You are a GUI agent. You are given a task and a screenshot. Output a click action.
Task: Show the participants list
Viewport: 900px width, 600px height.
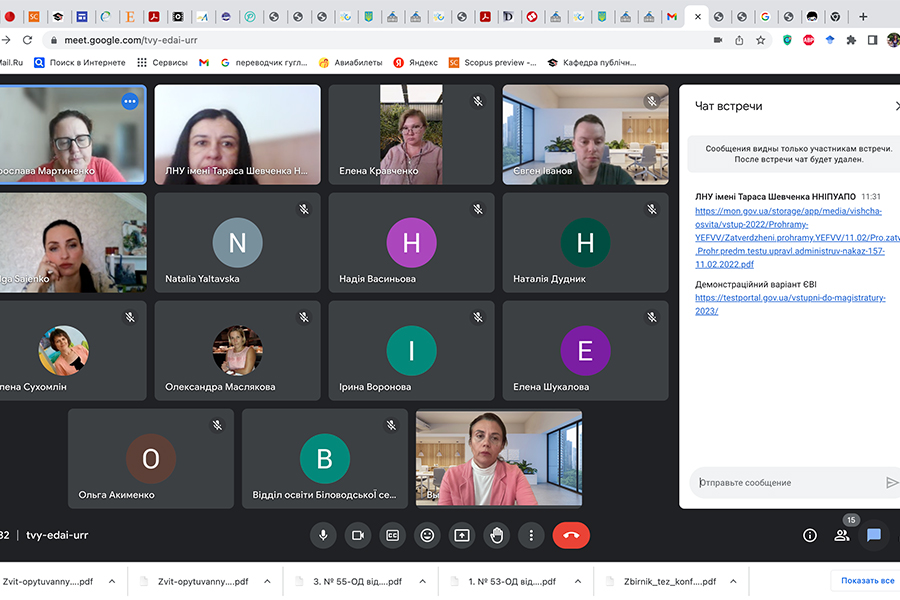[842, 535]
